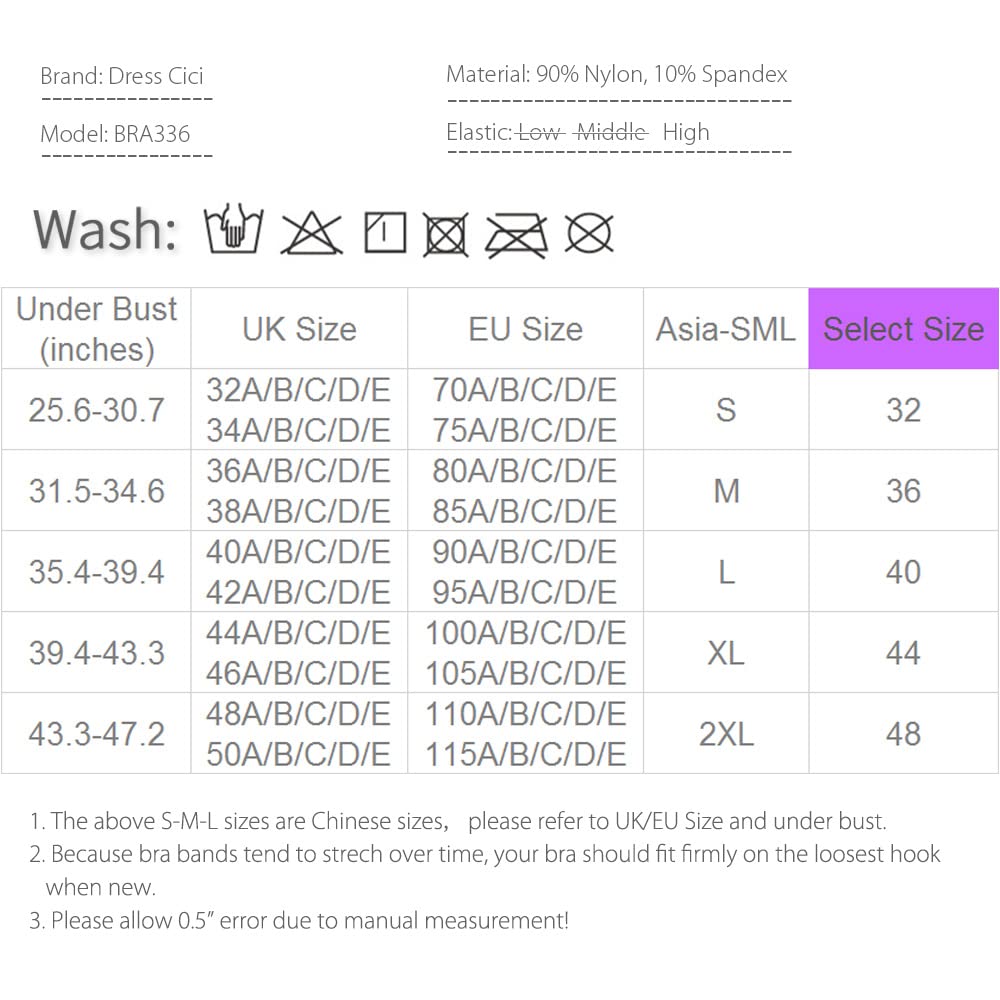Screen dimensions: 1000x1000
Task: Click the do not tumble dry icon
Action: [446, 234]
